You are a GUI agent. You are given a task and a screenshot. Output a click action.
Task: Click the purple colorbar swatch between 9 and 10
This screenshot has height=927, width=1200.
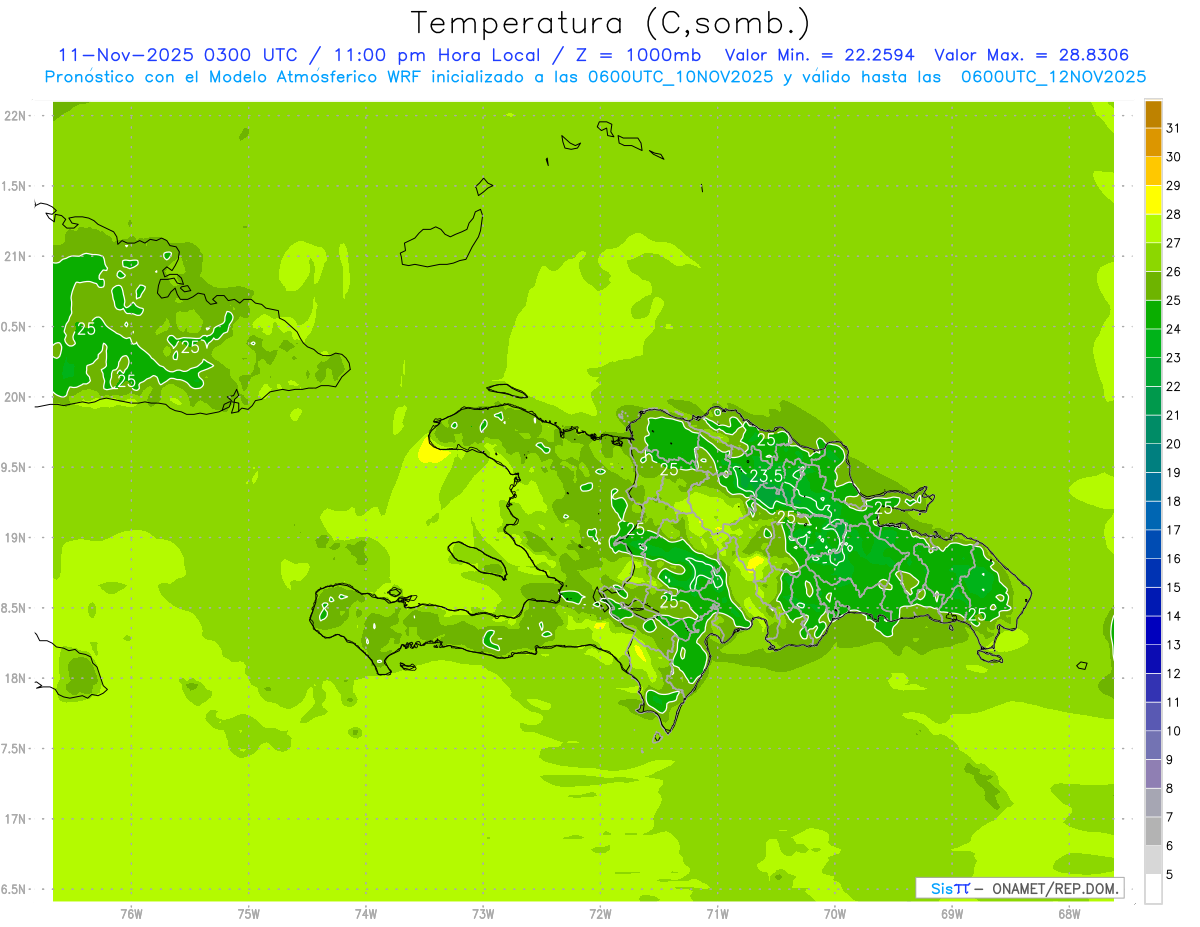[x=1153, y=746]
